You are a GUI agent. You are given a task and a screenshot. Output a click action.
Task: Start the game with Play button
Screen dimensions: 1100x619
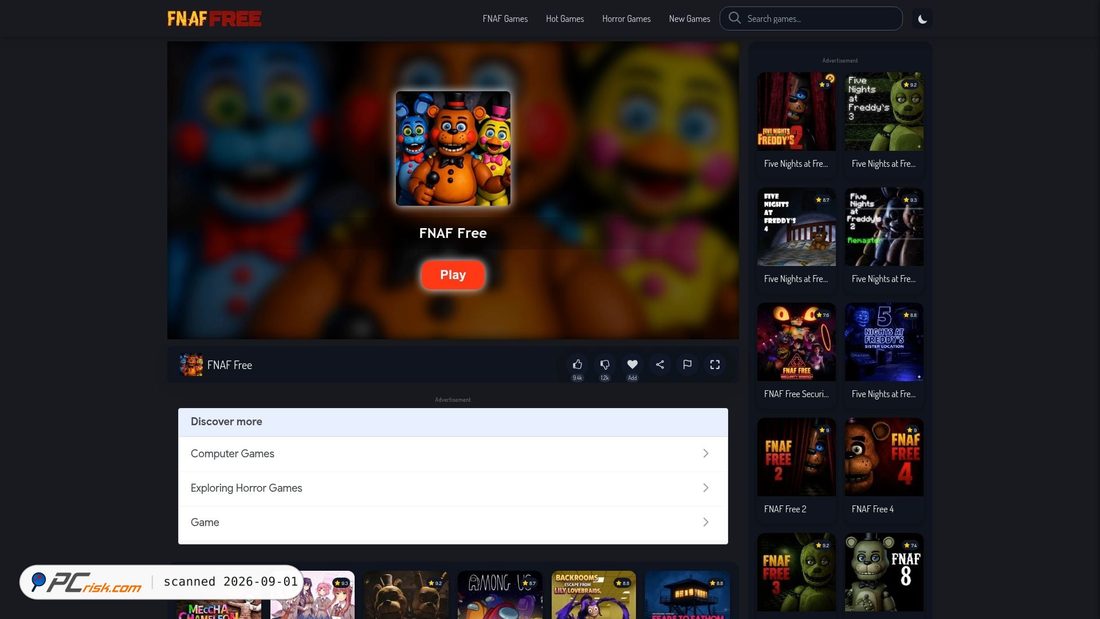(x=452, y=275)
